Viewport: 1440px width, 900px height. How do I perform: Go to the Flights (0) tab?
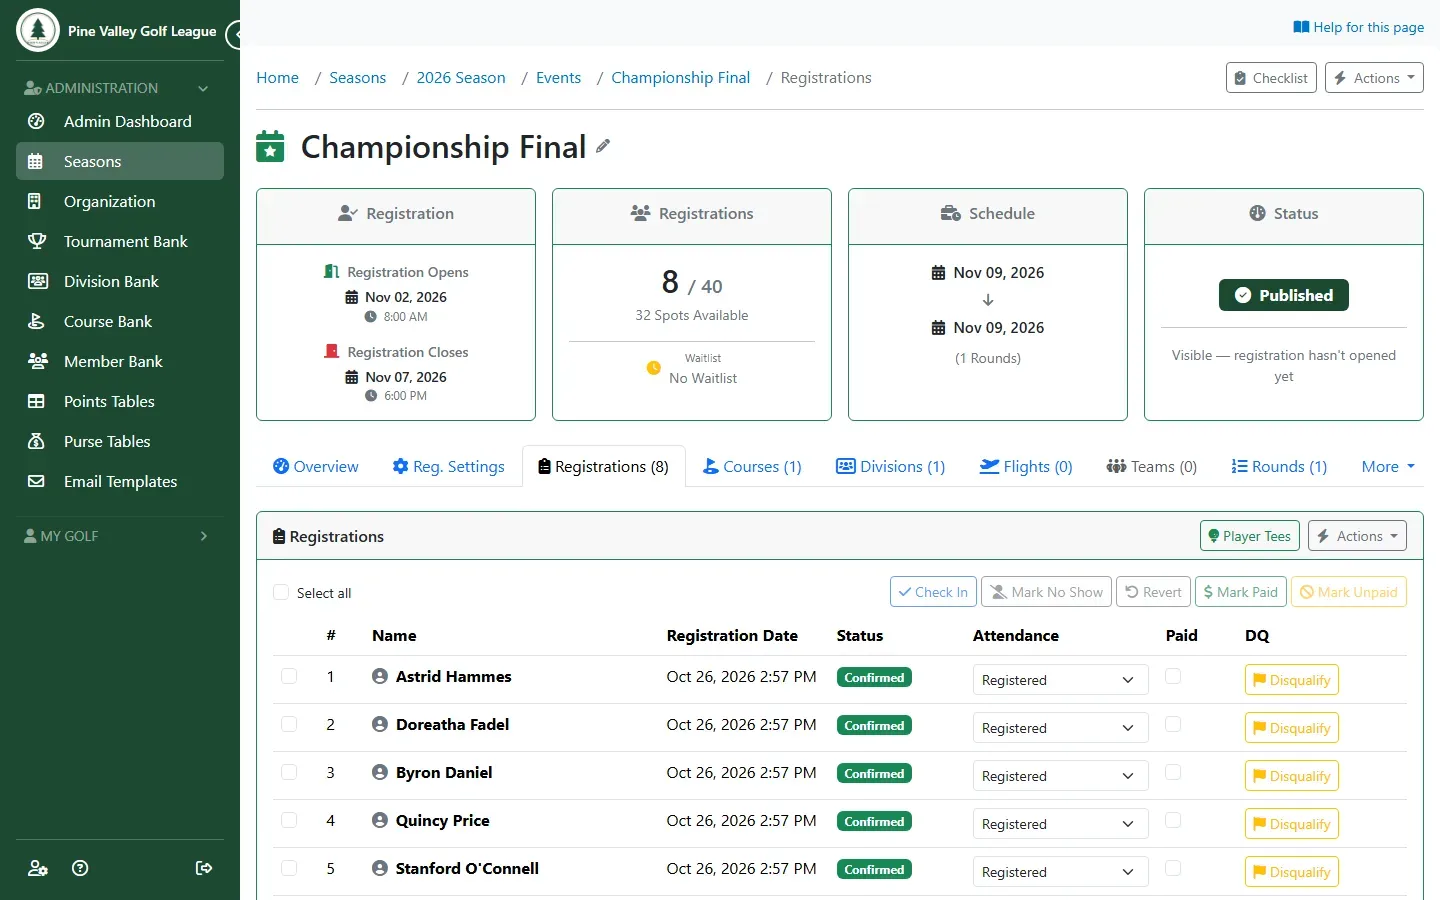1026,467
